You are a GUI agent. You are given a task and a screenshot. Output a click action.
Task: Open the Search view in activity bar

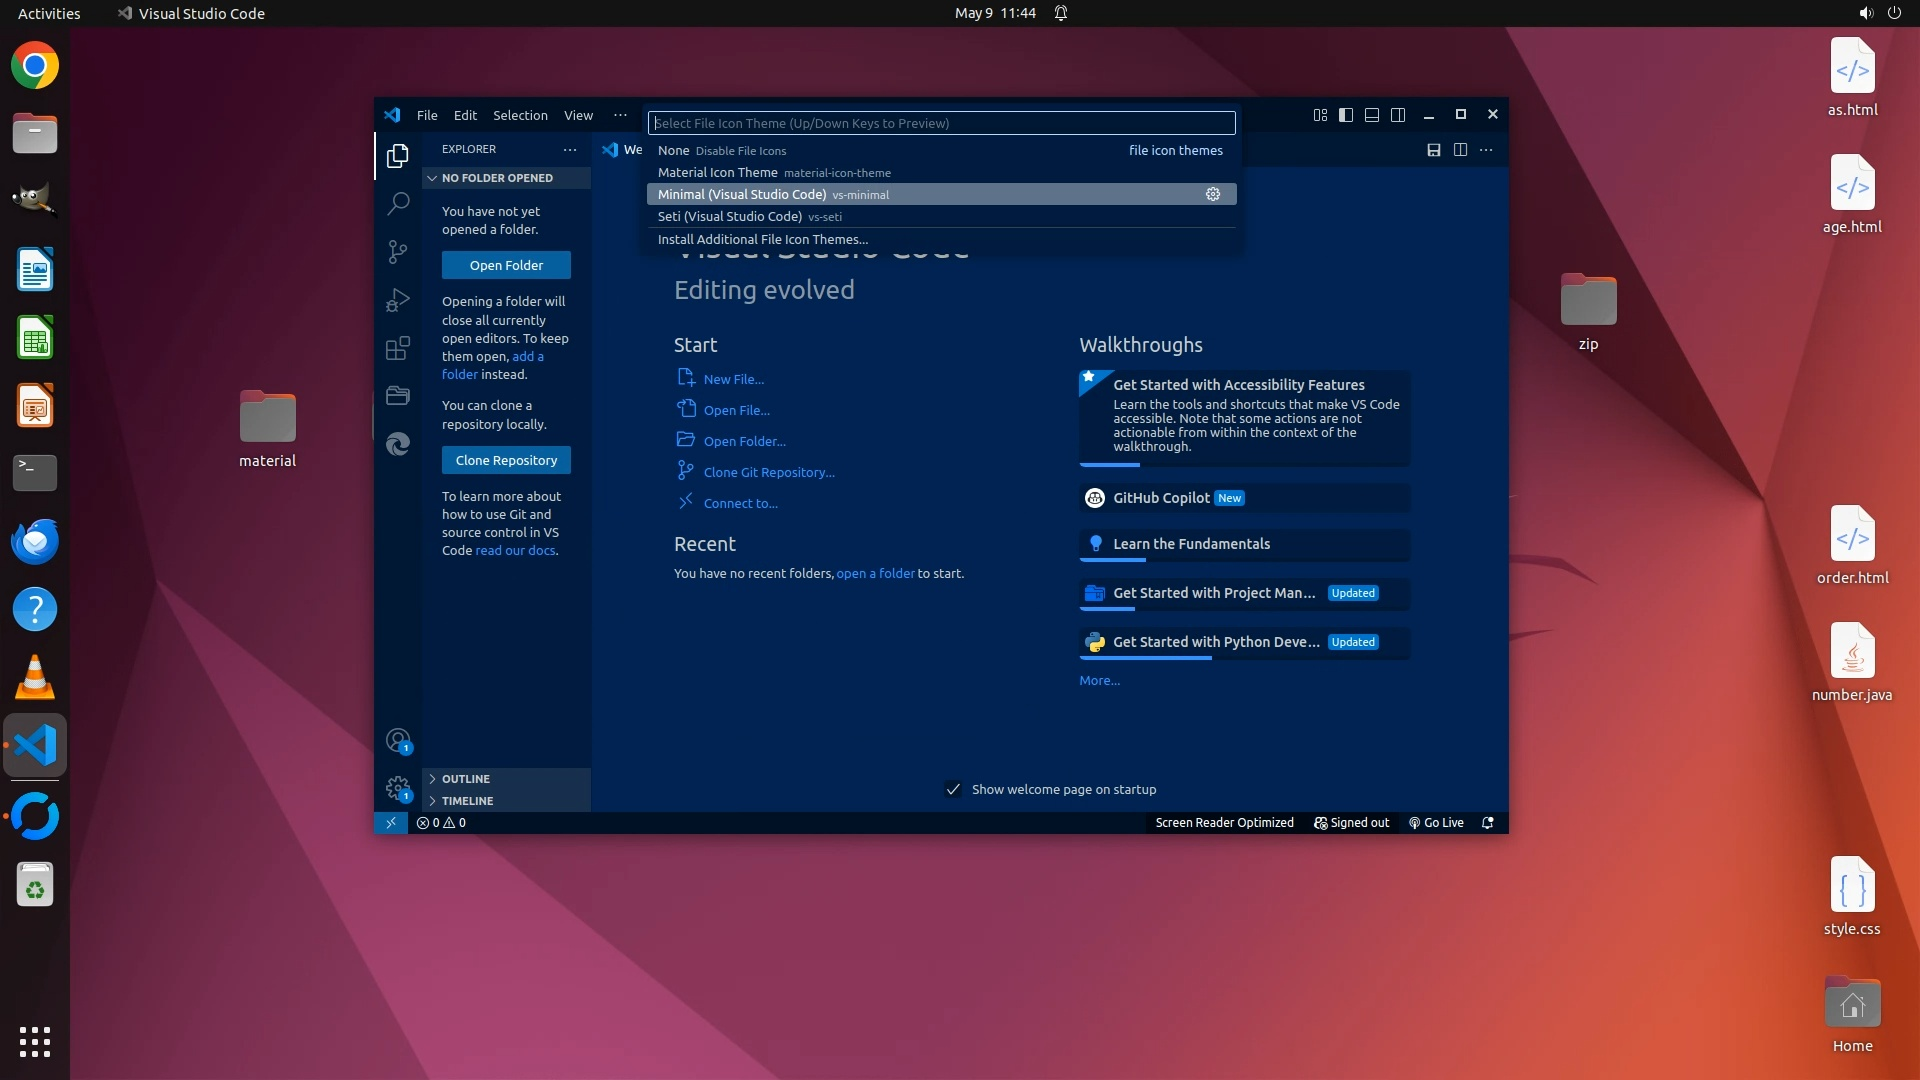click(x=398, y=204)
